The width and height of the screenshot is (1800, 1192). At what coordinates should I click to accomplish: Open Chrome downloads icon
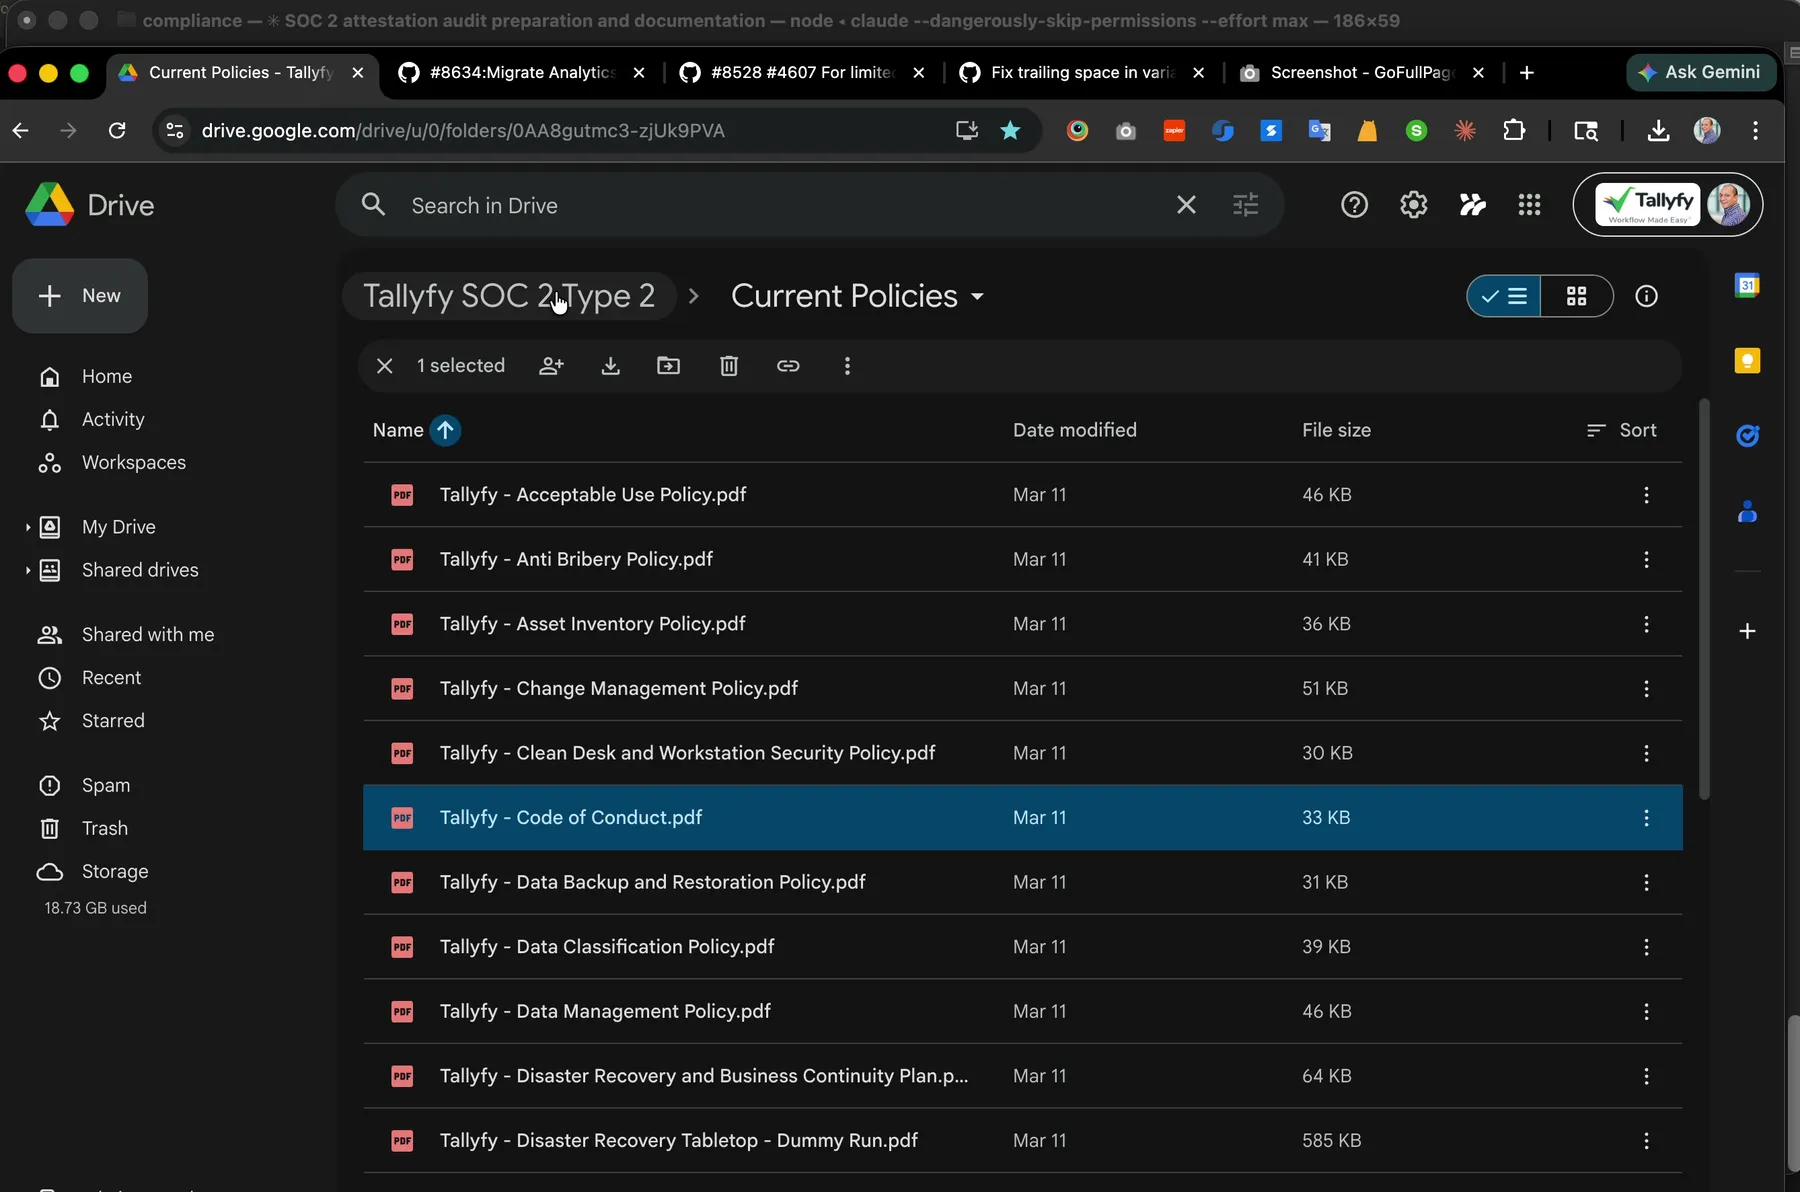1658,130
